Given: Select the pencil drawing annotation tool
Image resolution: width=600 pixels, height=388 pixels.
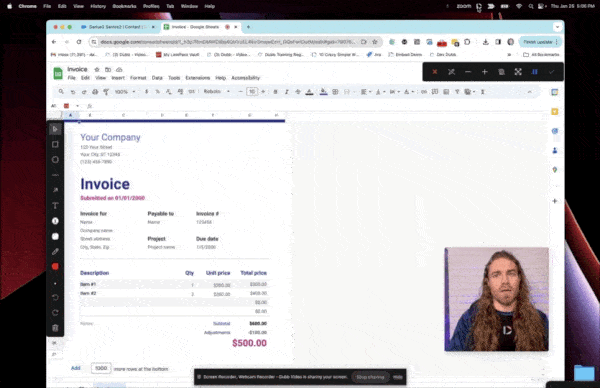Looking at the screenshot, I should click(x=55, y=251).
